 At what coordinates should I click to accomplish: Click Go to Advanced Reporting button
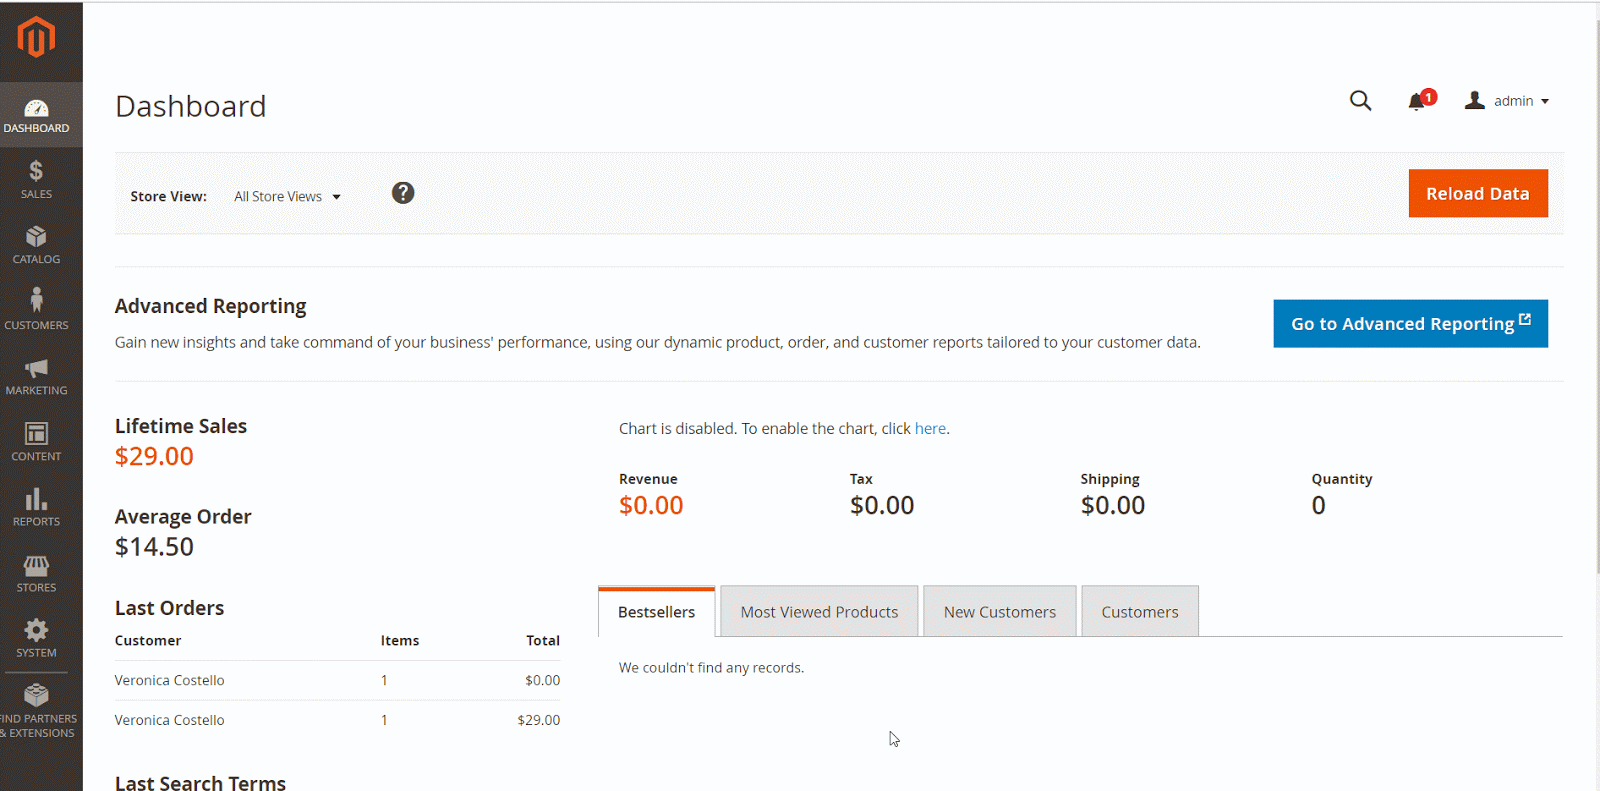(x=1410, y=324)
